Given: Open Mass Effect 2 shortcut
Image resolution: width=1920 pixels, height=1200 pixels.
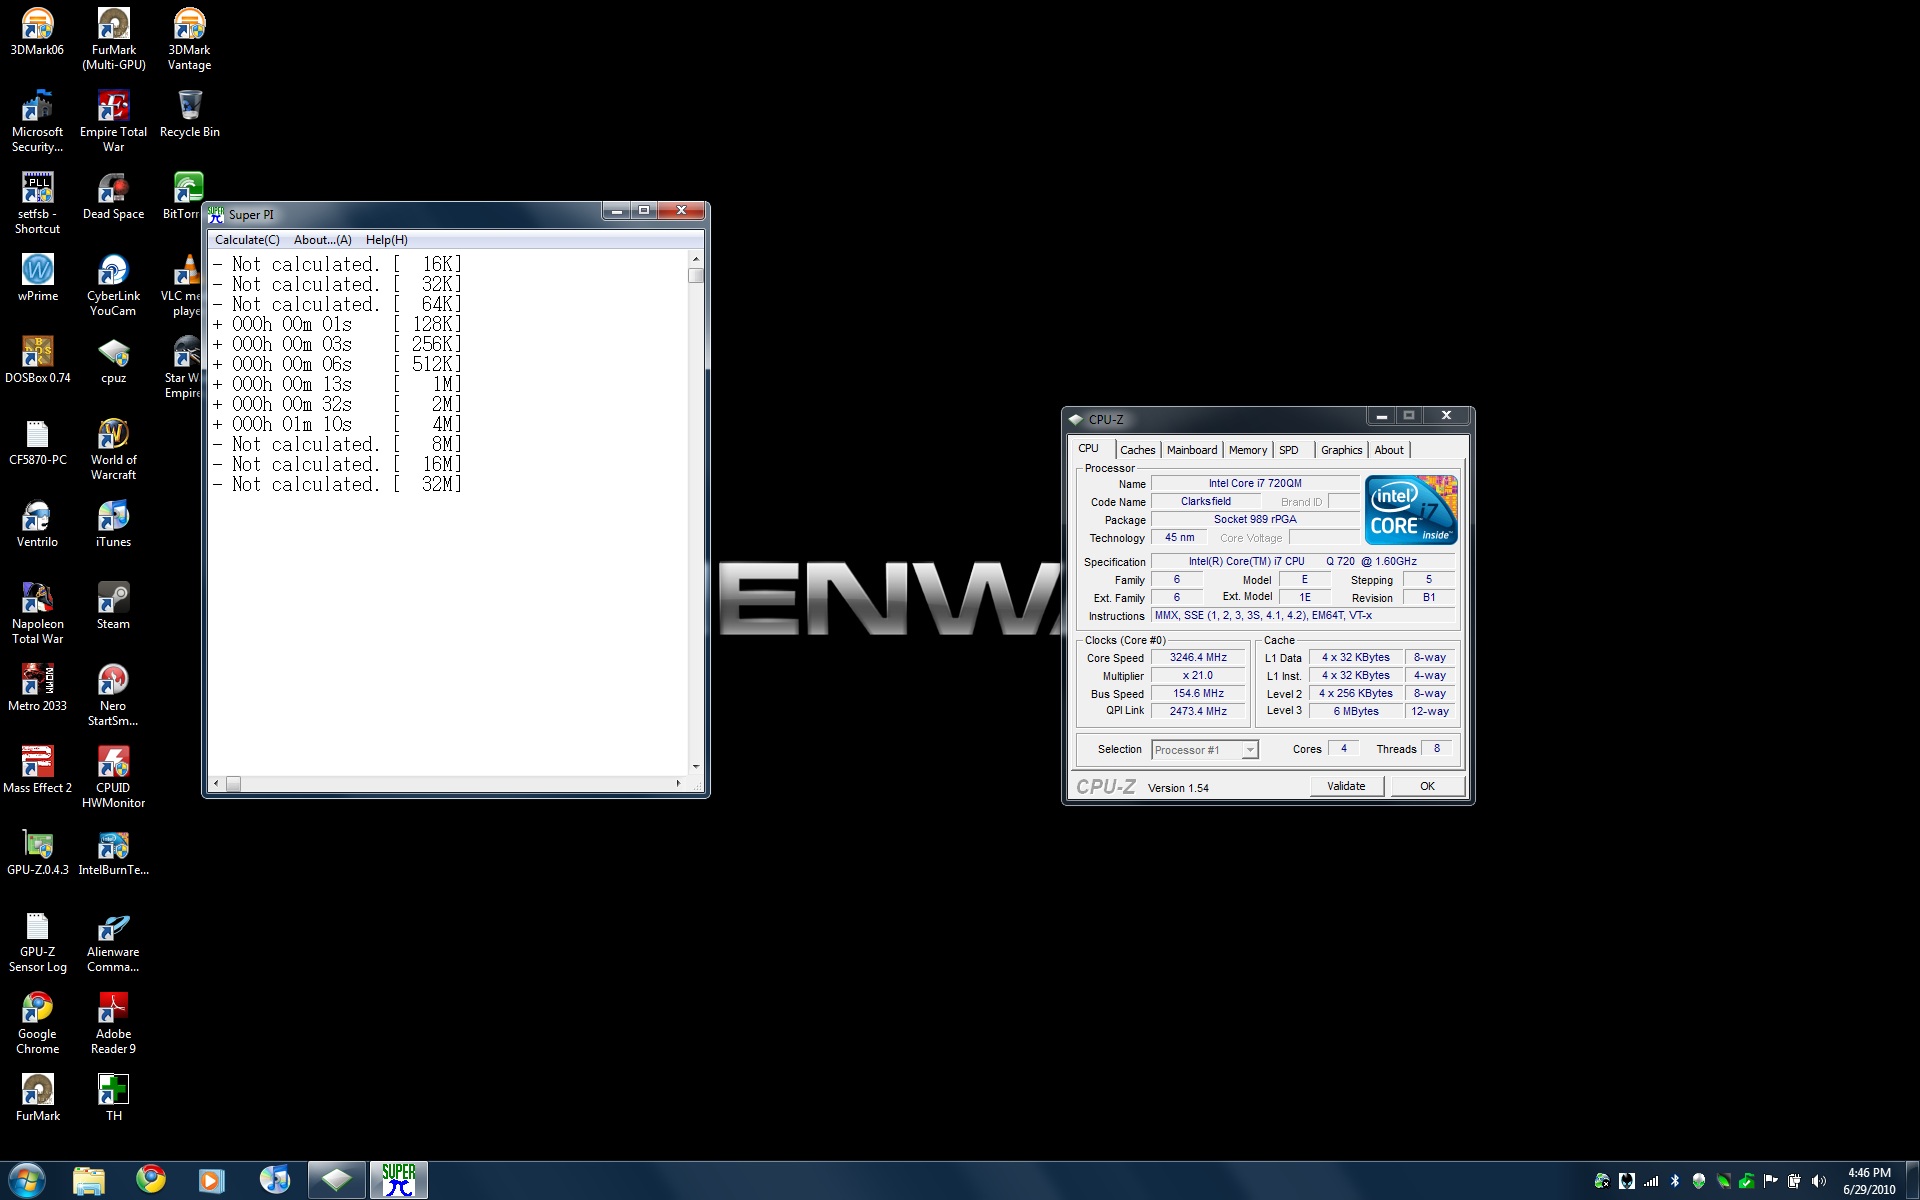Looking at the screenshot, I should [x=37, y=769].
